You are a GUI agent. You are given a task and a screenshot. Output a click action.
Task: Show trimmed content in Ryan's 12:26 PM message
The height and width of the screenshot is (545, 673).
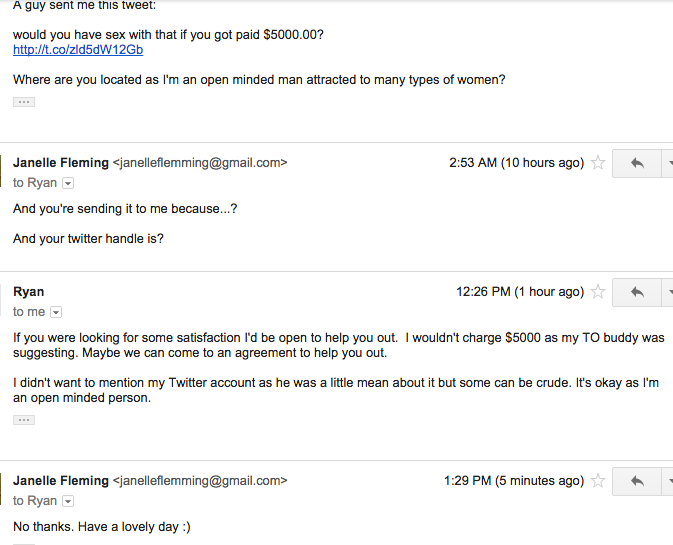pos(24,420)
